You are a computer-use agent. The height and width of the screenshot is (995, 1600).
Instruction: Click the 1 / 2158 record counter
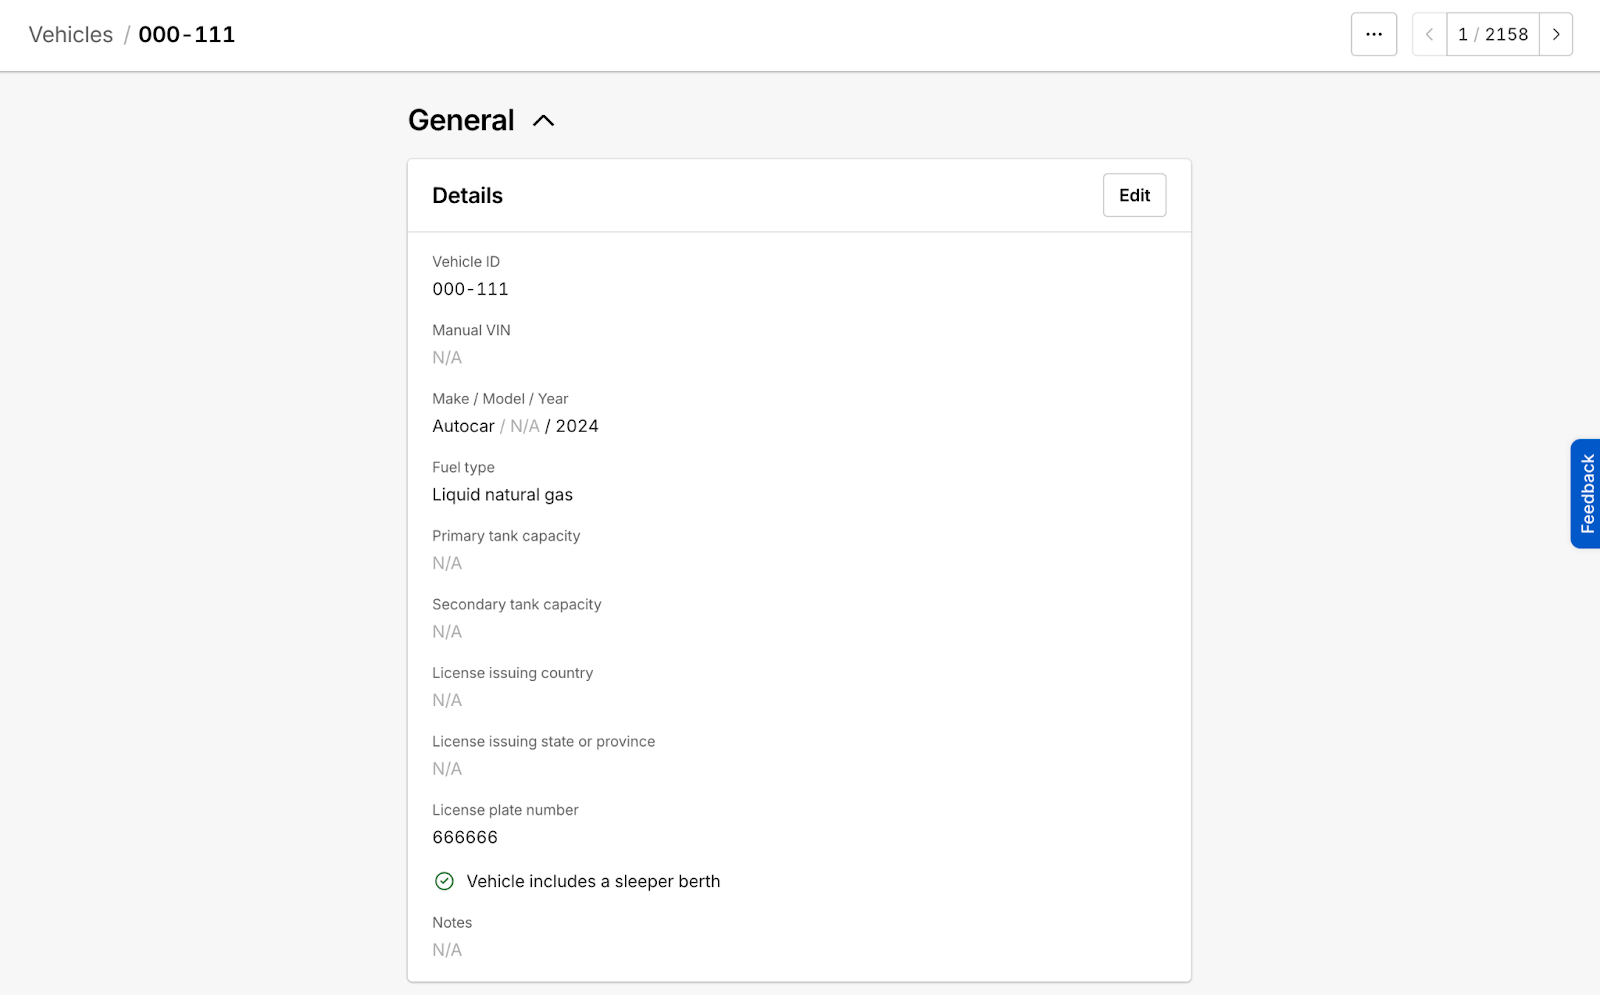[x=1492, y=34]
